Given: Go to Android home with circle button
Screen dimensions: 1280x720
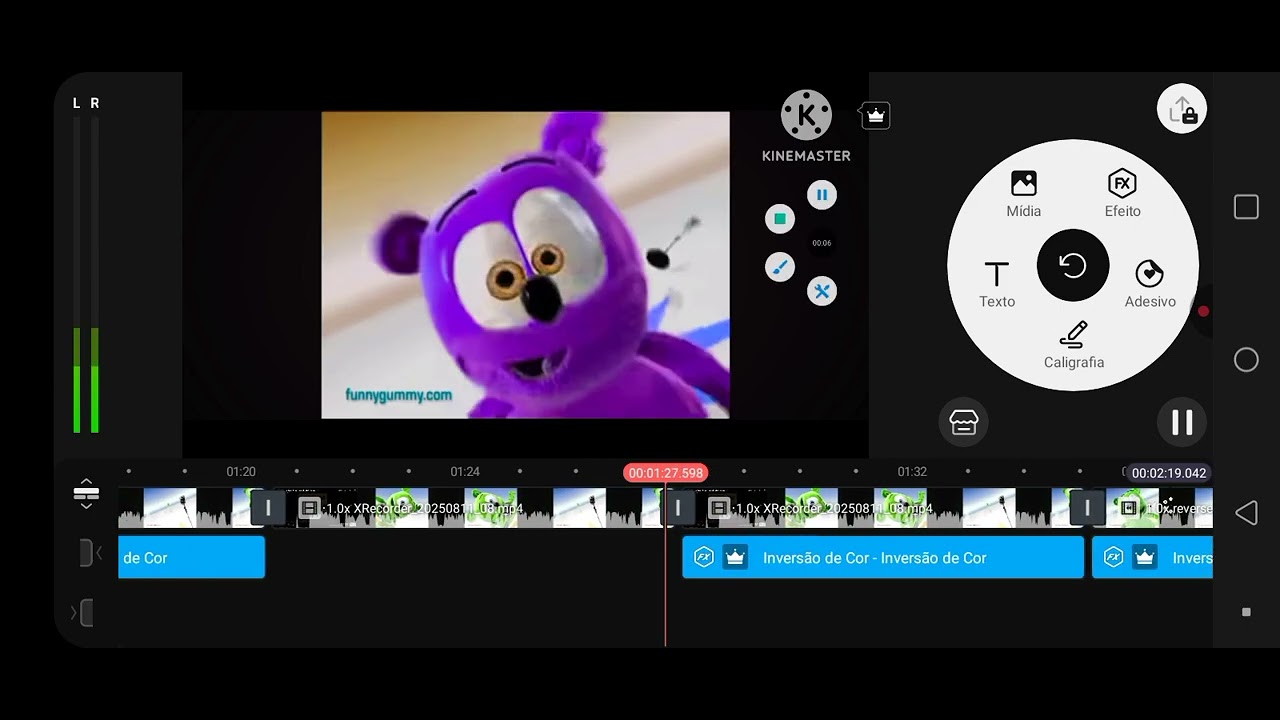Looking at the screenshot, I should click(1246, 360).
